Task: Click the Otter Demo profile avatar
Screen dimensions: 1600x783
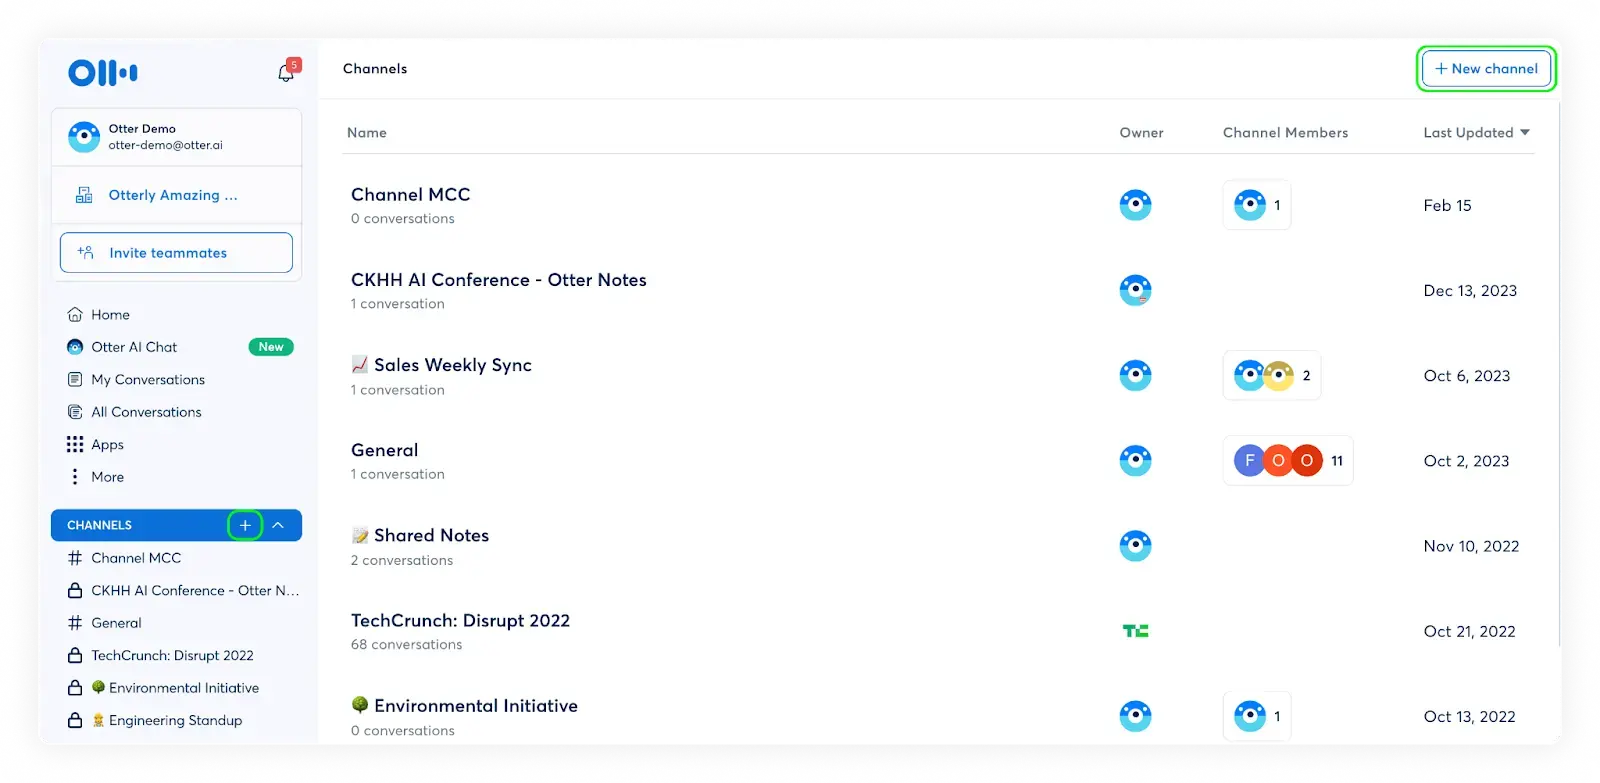Action: click(84, 137)
